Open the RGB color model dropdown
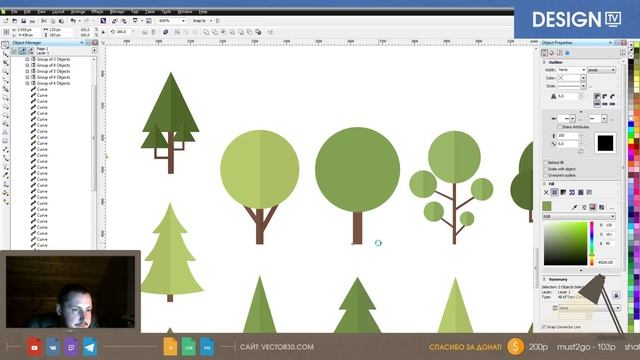Screen dimensions: 640x360 [579, 216]
